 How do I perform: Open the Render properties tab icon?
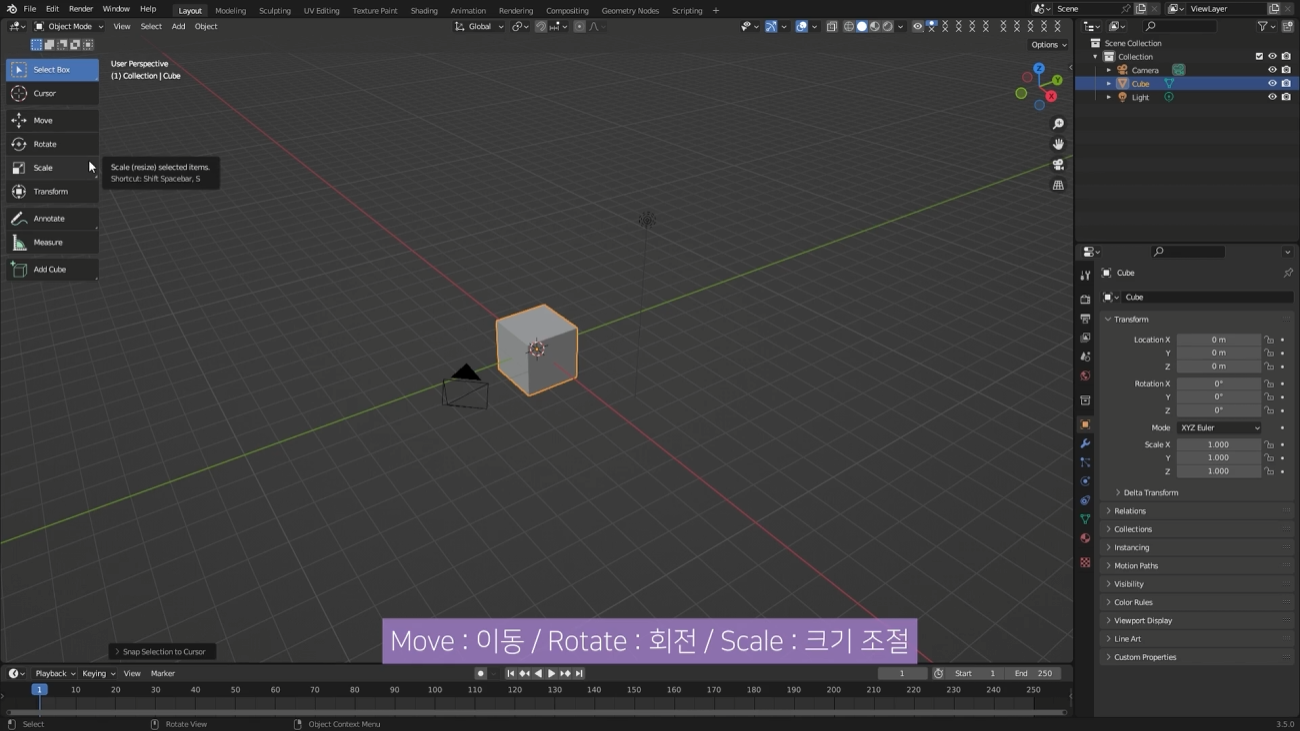[1085, 299]
